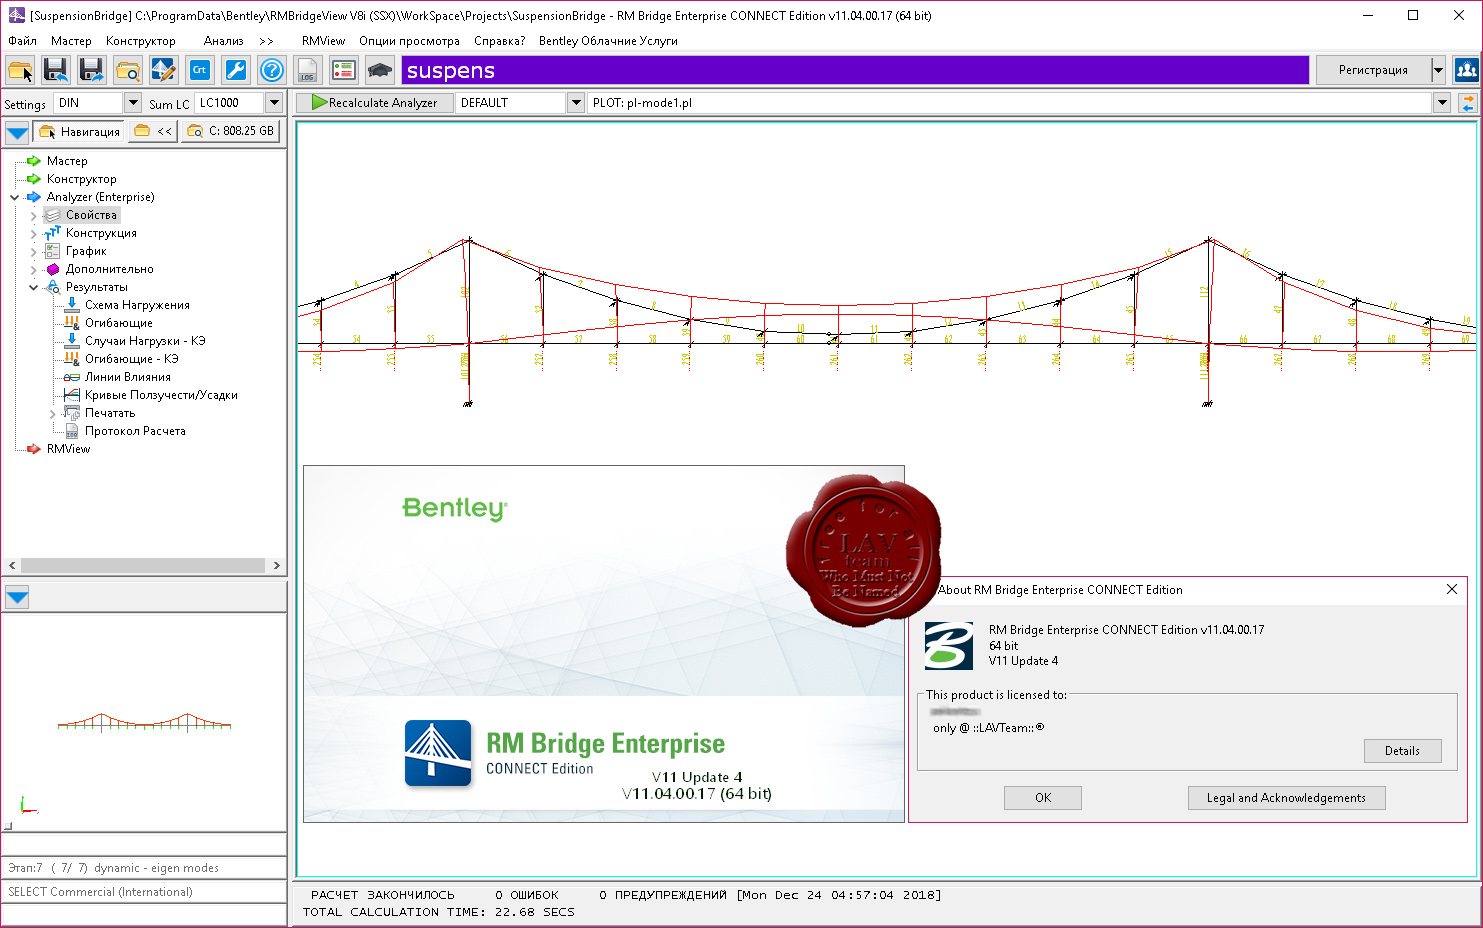Click the PLOT: pl-mode1.pl field
1483x928 pixels.
pyautogui.click(x=1010, y=103)
